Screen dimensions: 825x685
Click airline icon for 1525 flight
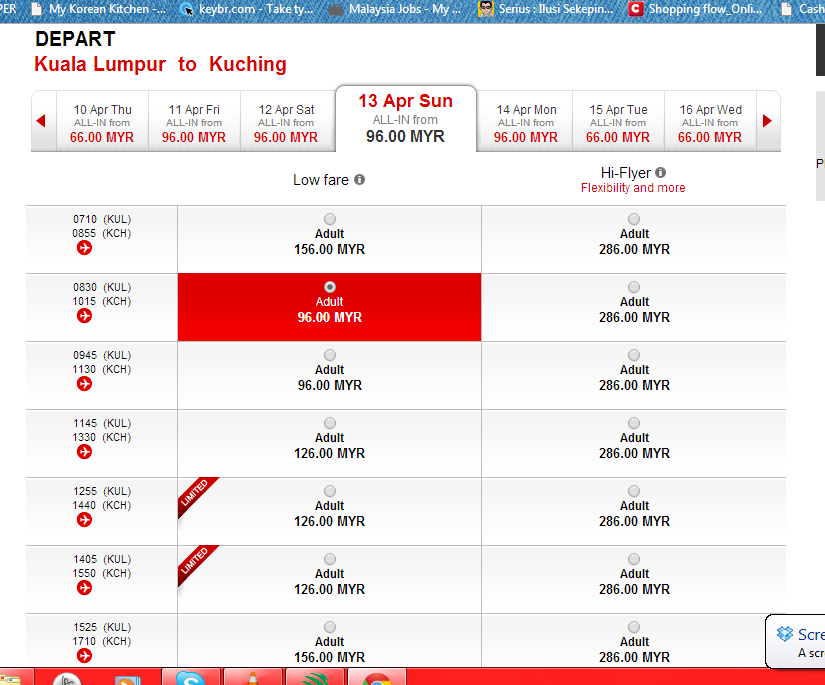pos(84,656)
